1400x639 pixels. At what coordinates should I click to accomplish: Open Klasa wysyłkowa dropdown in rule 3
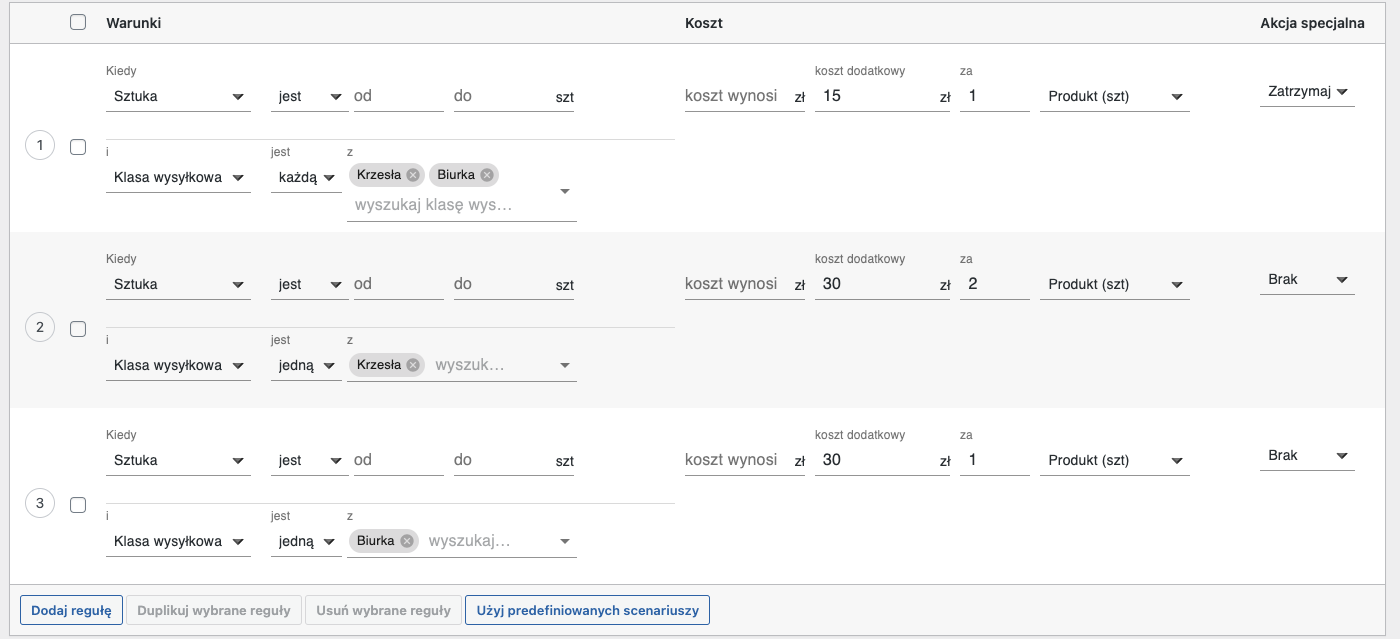click(178, 542)
